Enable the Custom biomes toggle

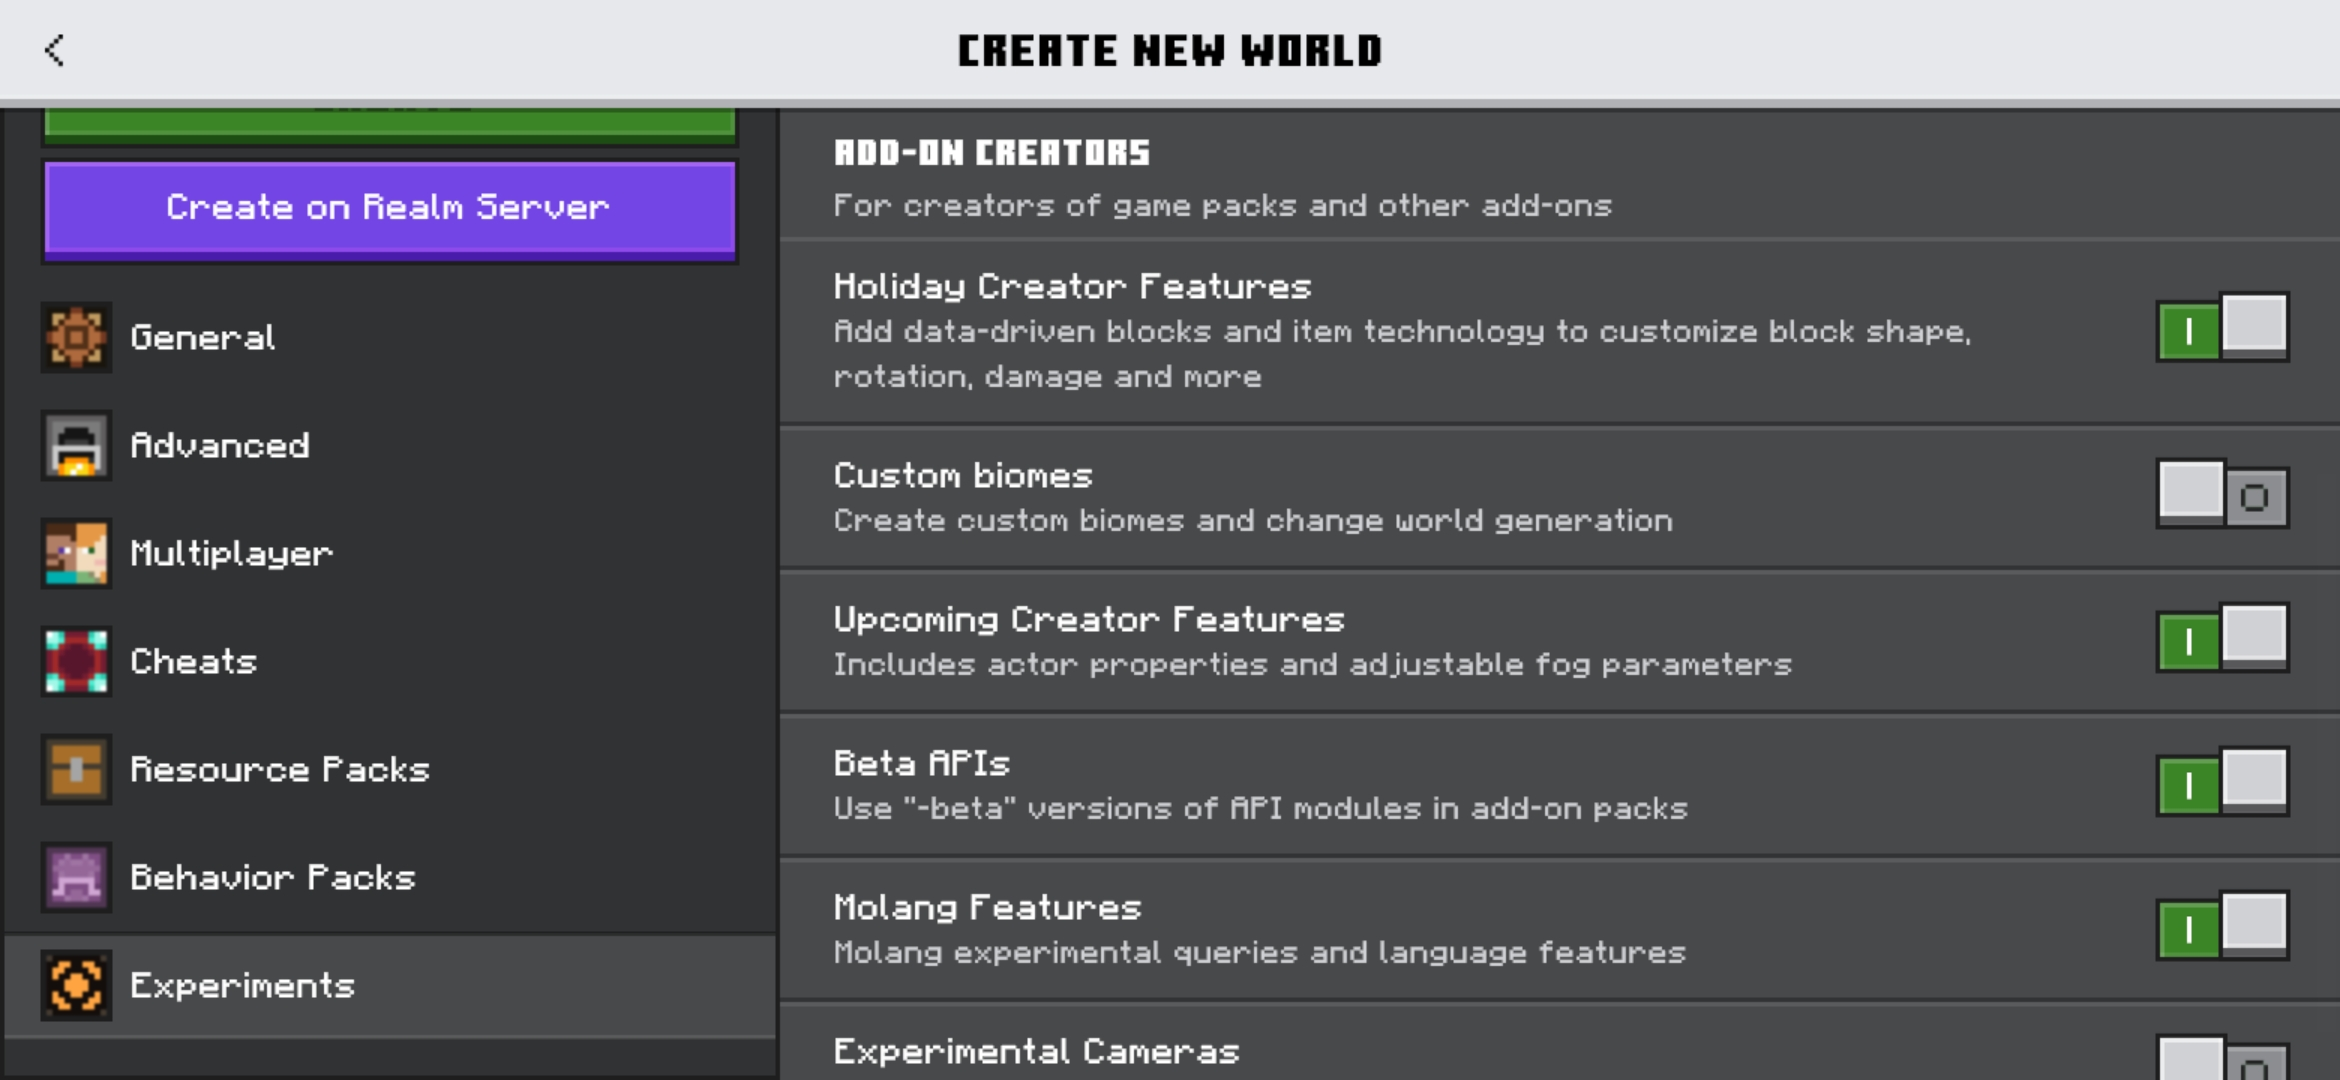[2222, 494]
